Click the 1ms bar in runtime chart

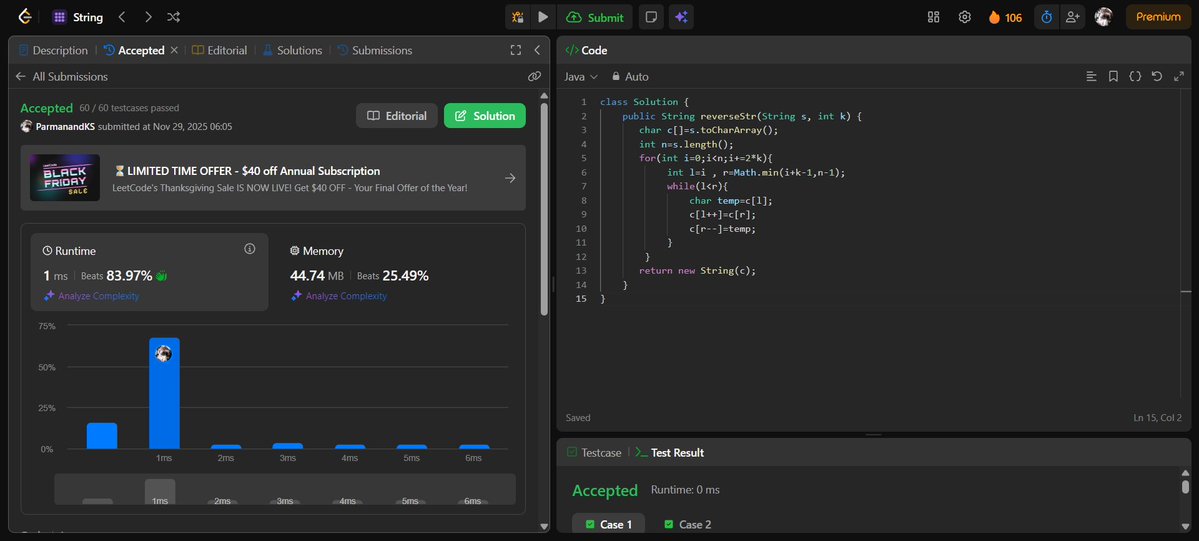164,393
